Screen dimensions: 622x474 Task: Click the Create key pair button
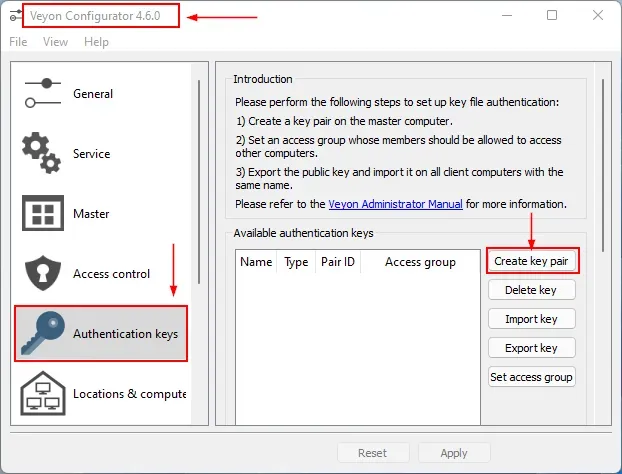(x=532, y=261)
